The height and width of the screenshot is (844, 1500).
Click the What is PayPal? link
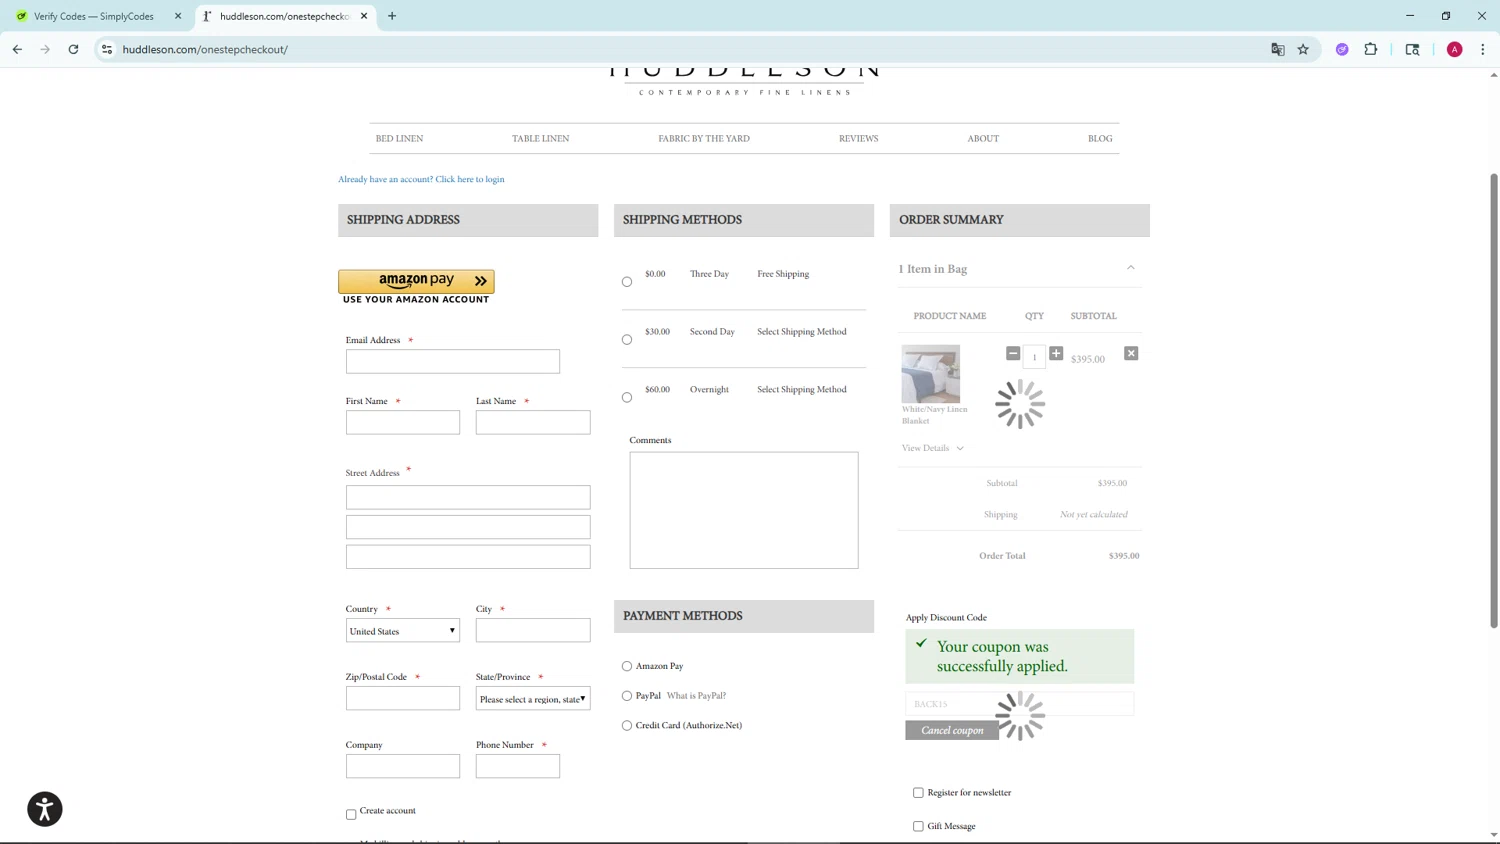696,696
